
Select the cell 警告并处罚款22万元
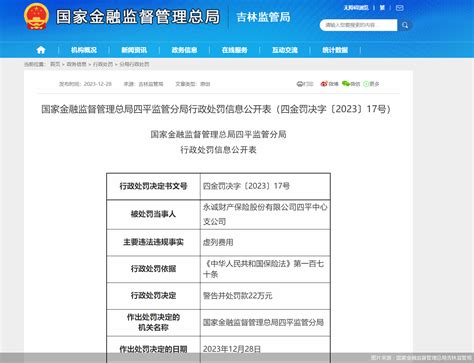pyautogui.click(x=265, y=296)
